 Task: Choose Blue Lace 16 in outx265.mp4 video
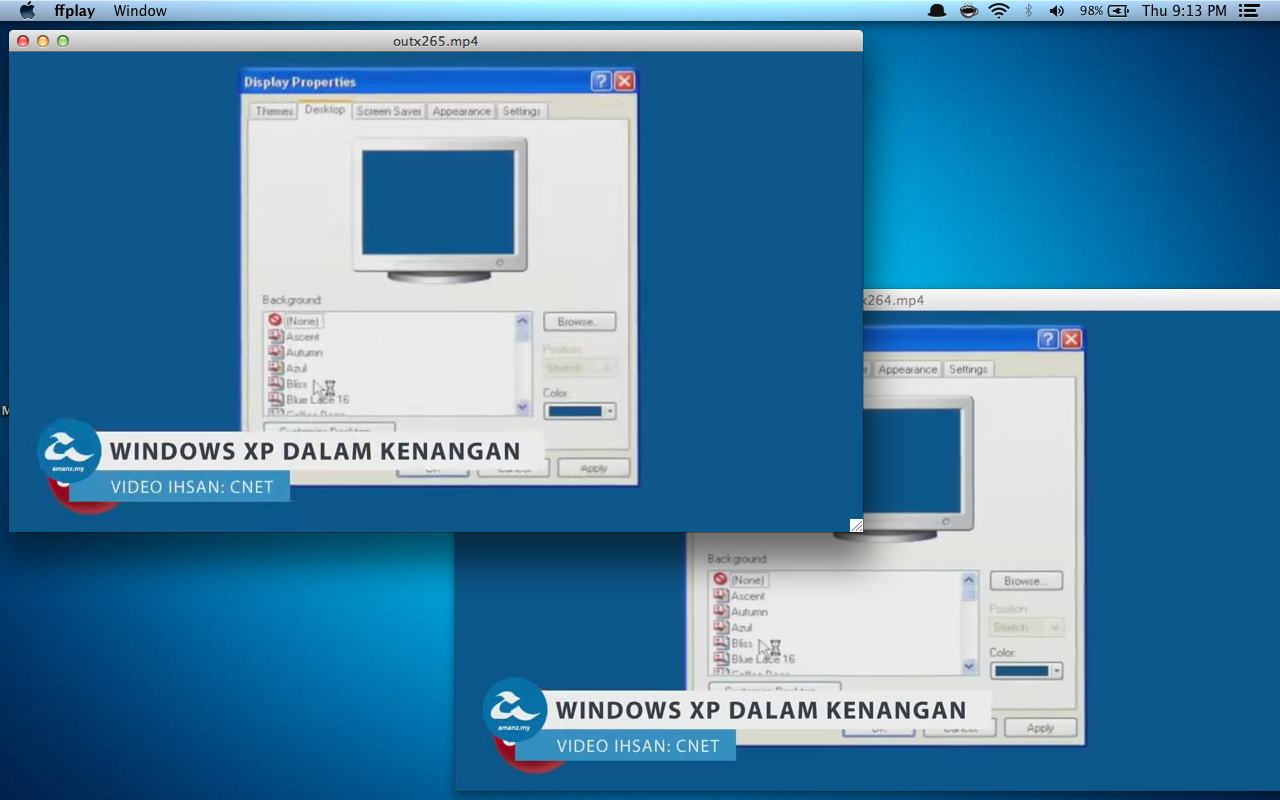(x=308, y=400)
